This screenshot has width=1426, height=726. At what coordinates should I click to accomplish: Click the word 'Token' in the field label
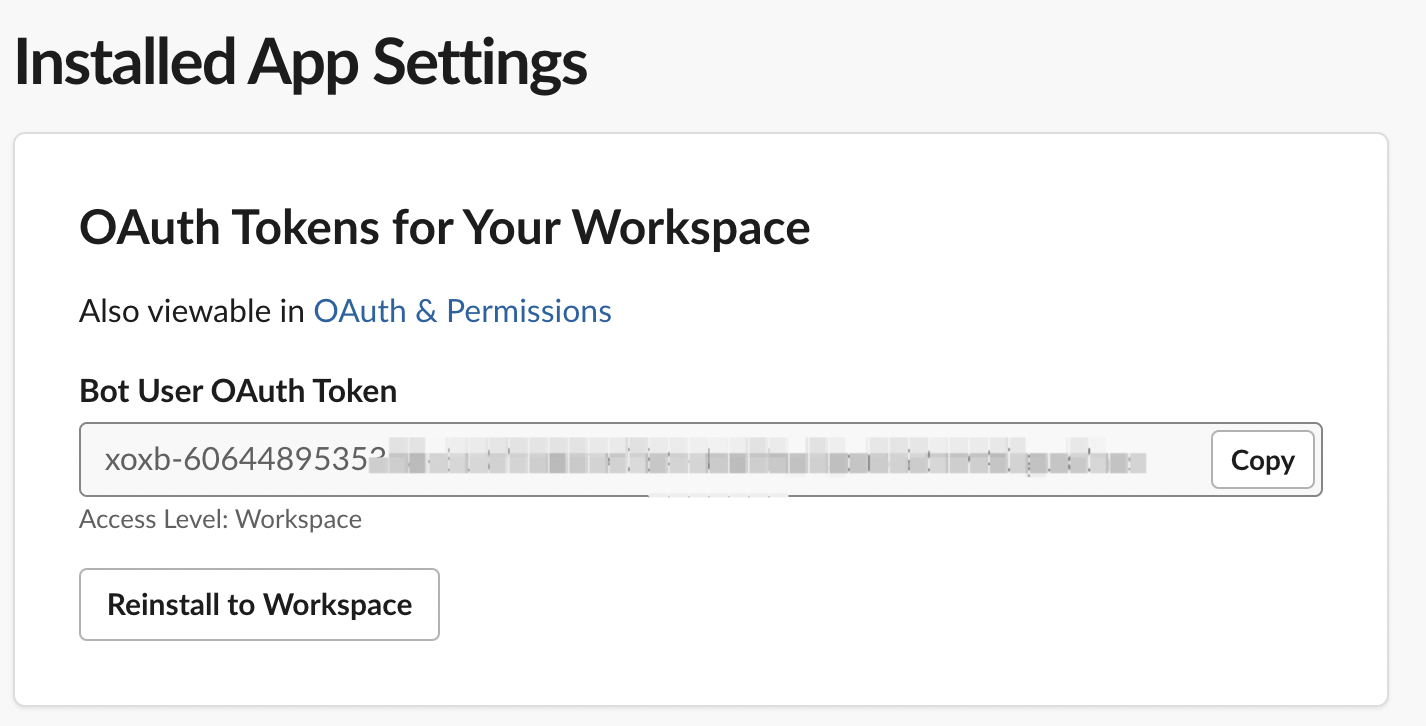(356, 390)
